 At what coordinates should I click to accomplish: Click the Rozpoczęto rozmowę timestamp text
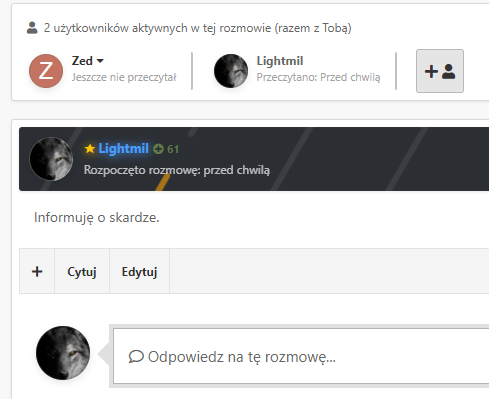click(x=177, y=170)
